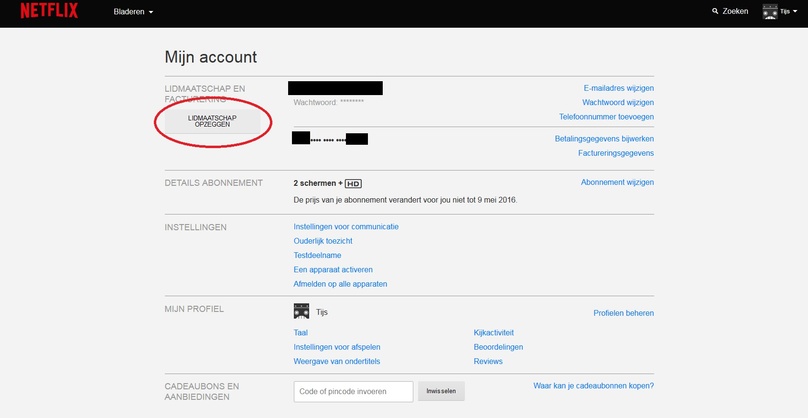Open Factureringsgegevens link
The image size is (808, 418).
(616, 153)
